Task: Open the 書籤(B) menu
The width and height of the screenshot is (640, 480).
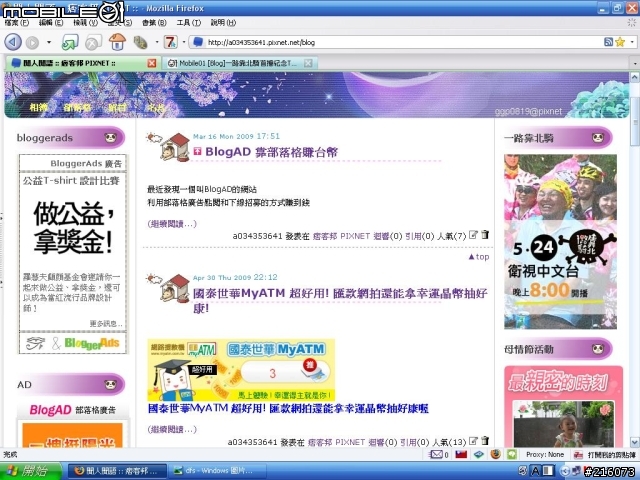Action: [154, 23]
